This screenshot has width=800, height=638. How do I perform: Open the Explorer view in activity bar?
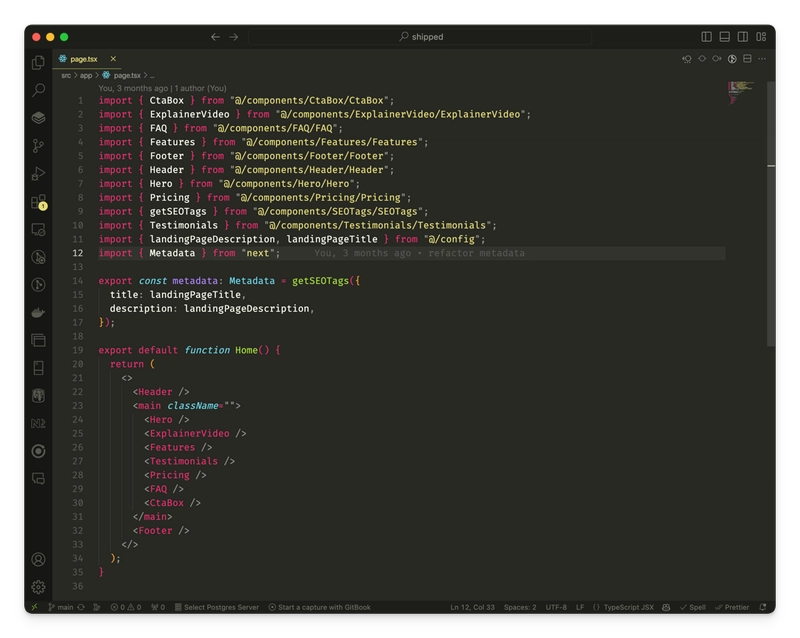coord(38,62)
